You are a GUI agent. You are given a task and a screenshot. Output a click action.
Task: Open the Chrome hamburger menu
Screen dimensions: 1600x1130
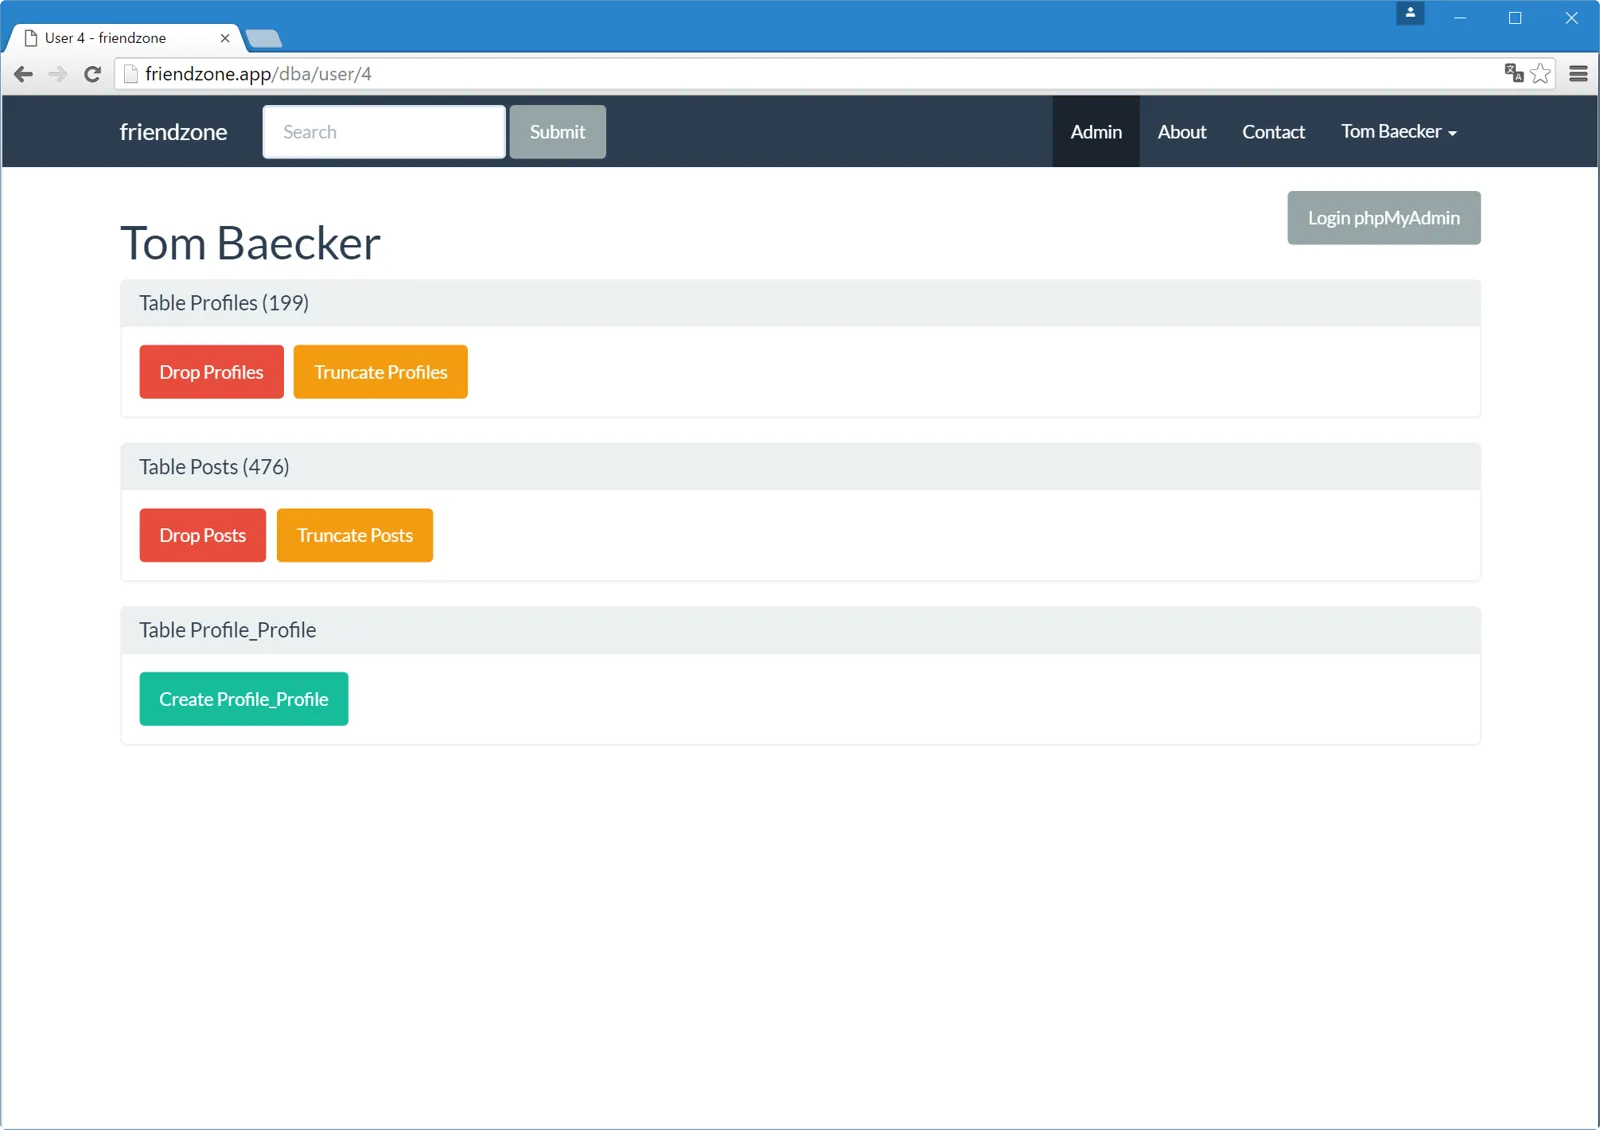coord(1579,74)
